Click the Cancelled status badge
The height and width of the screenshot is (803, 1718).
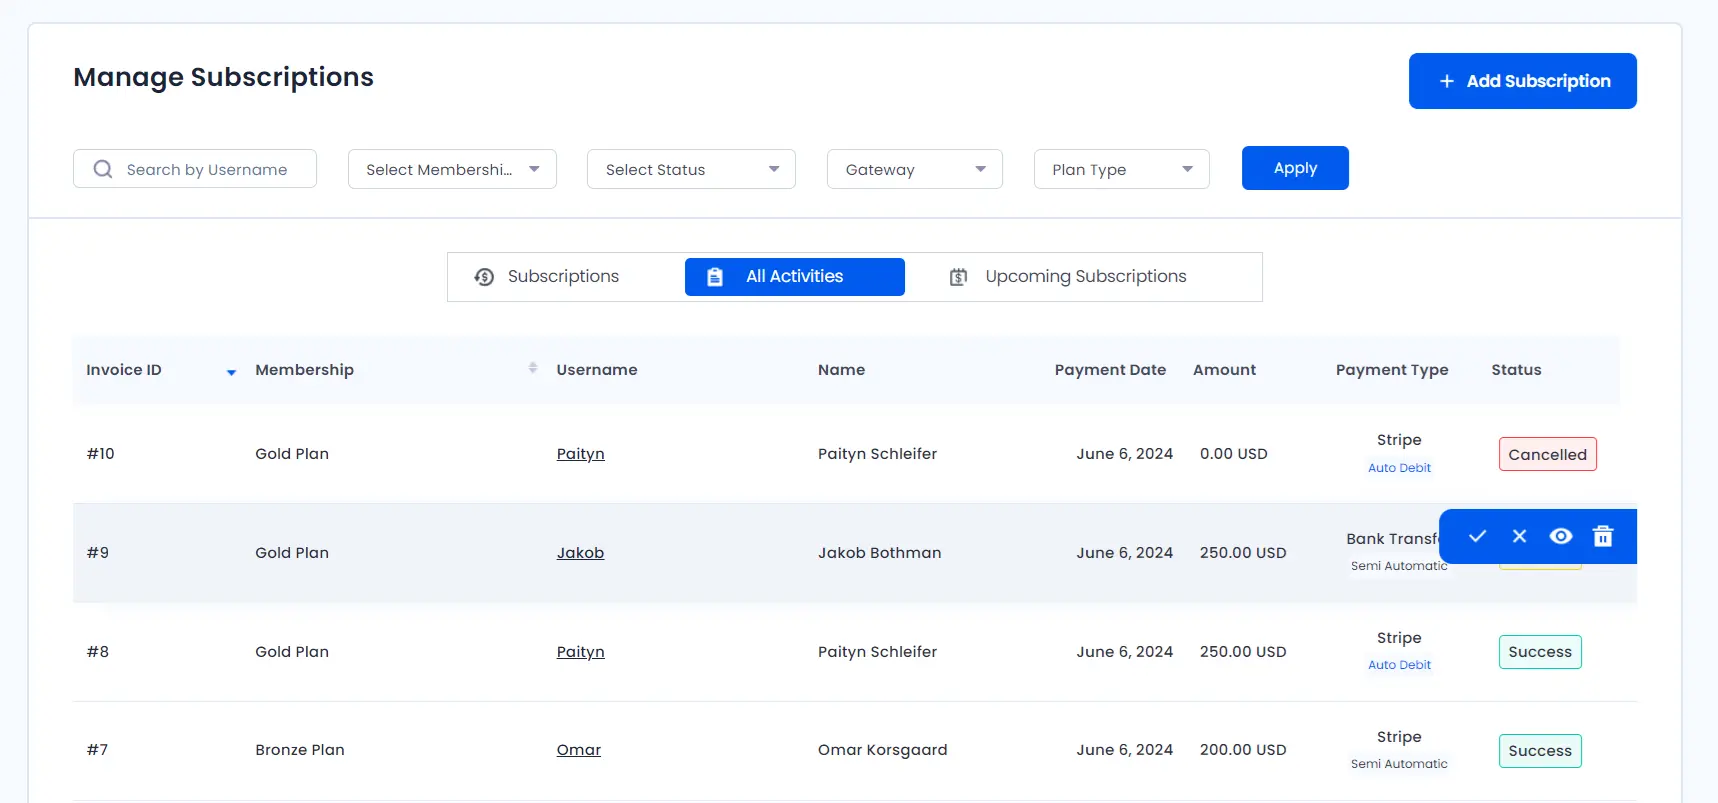click(x=1547, y=454)
